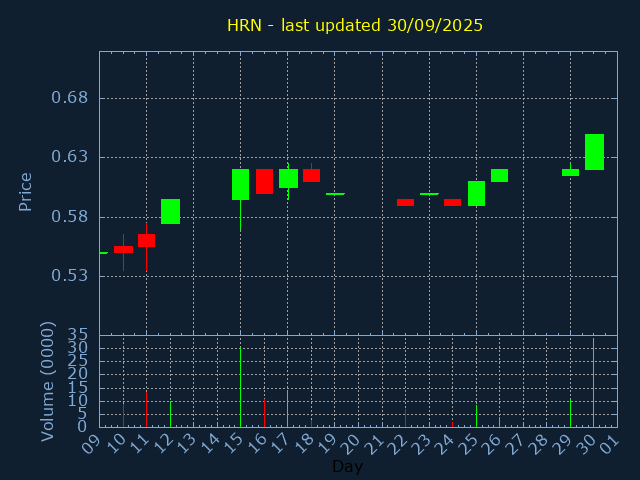Screen dimensions: 640x480
Task: Click the tall green volume bar for day 15
Action: click(240, 387)
